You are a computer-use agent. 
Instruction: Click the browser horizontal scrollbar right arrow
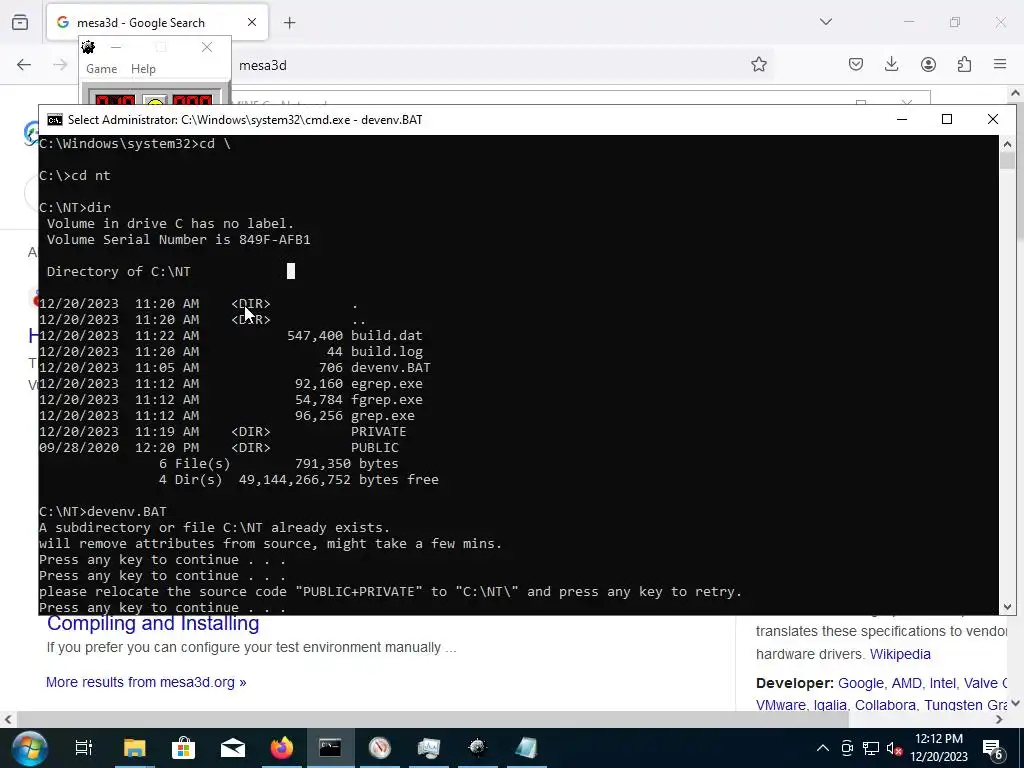999,720
